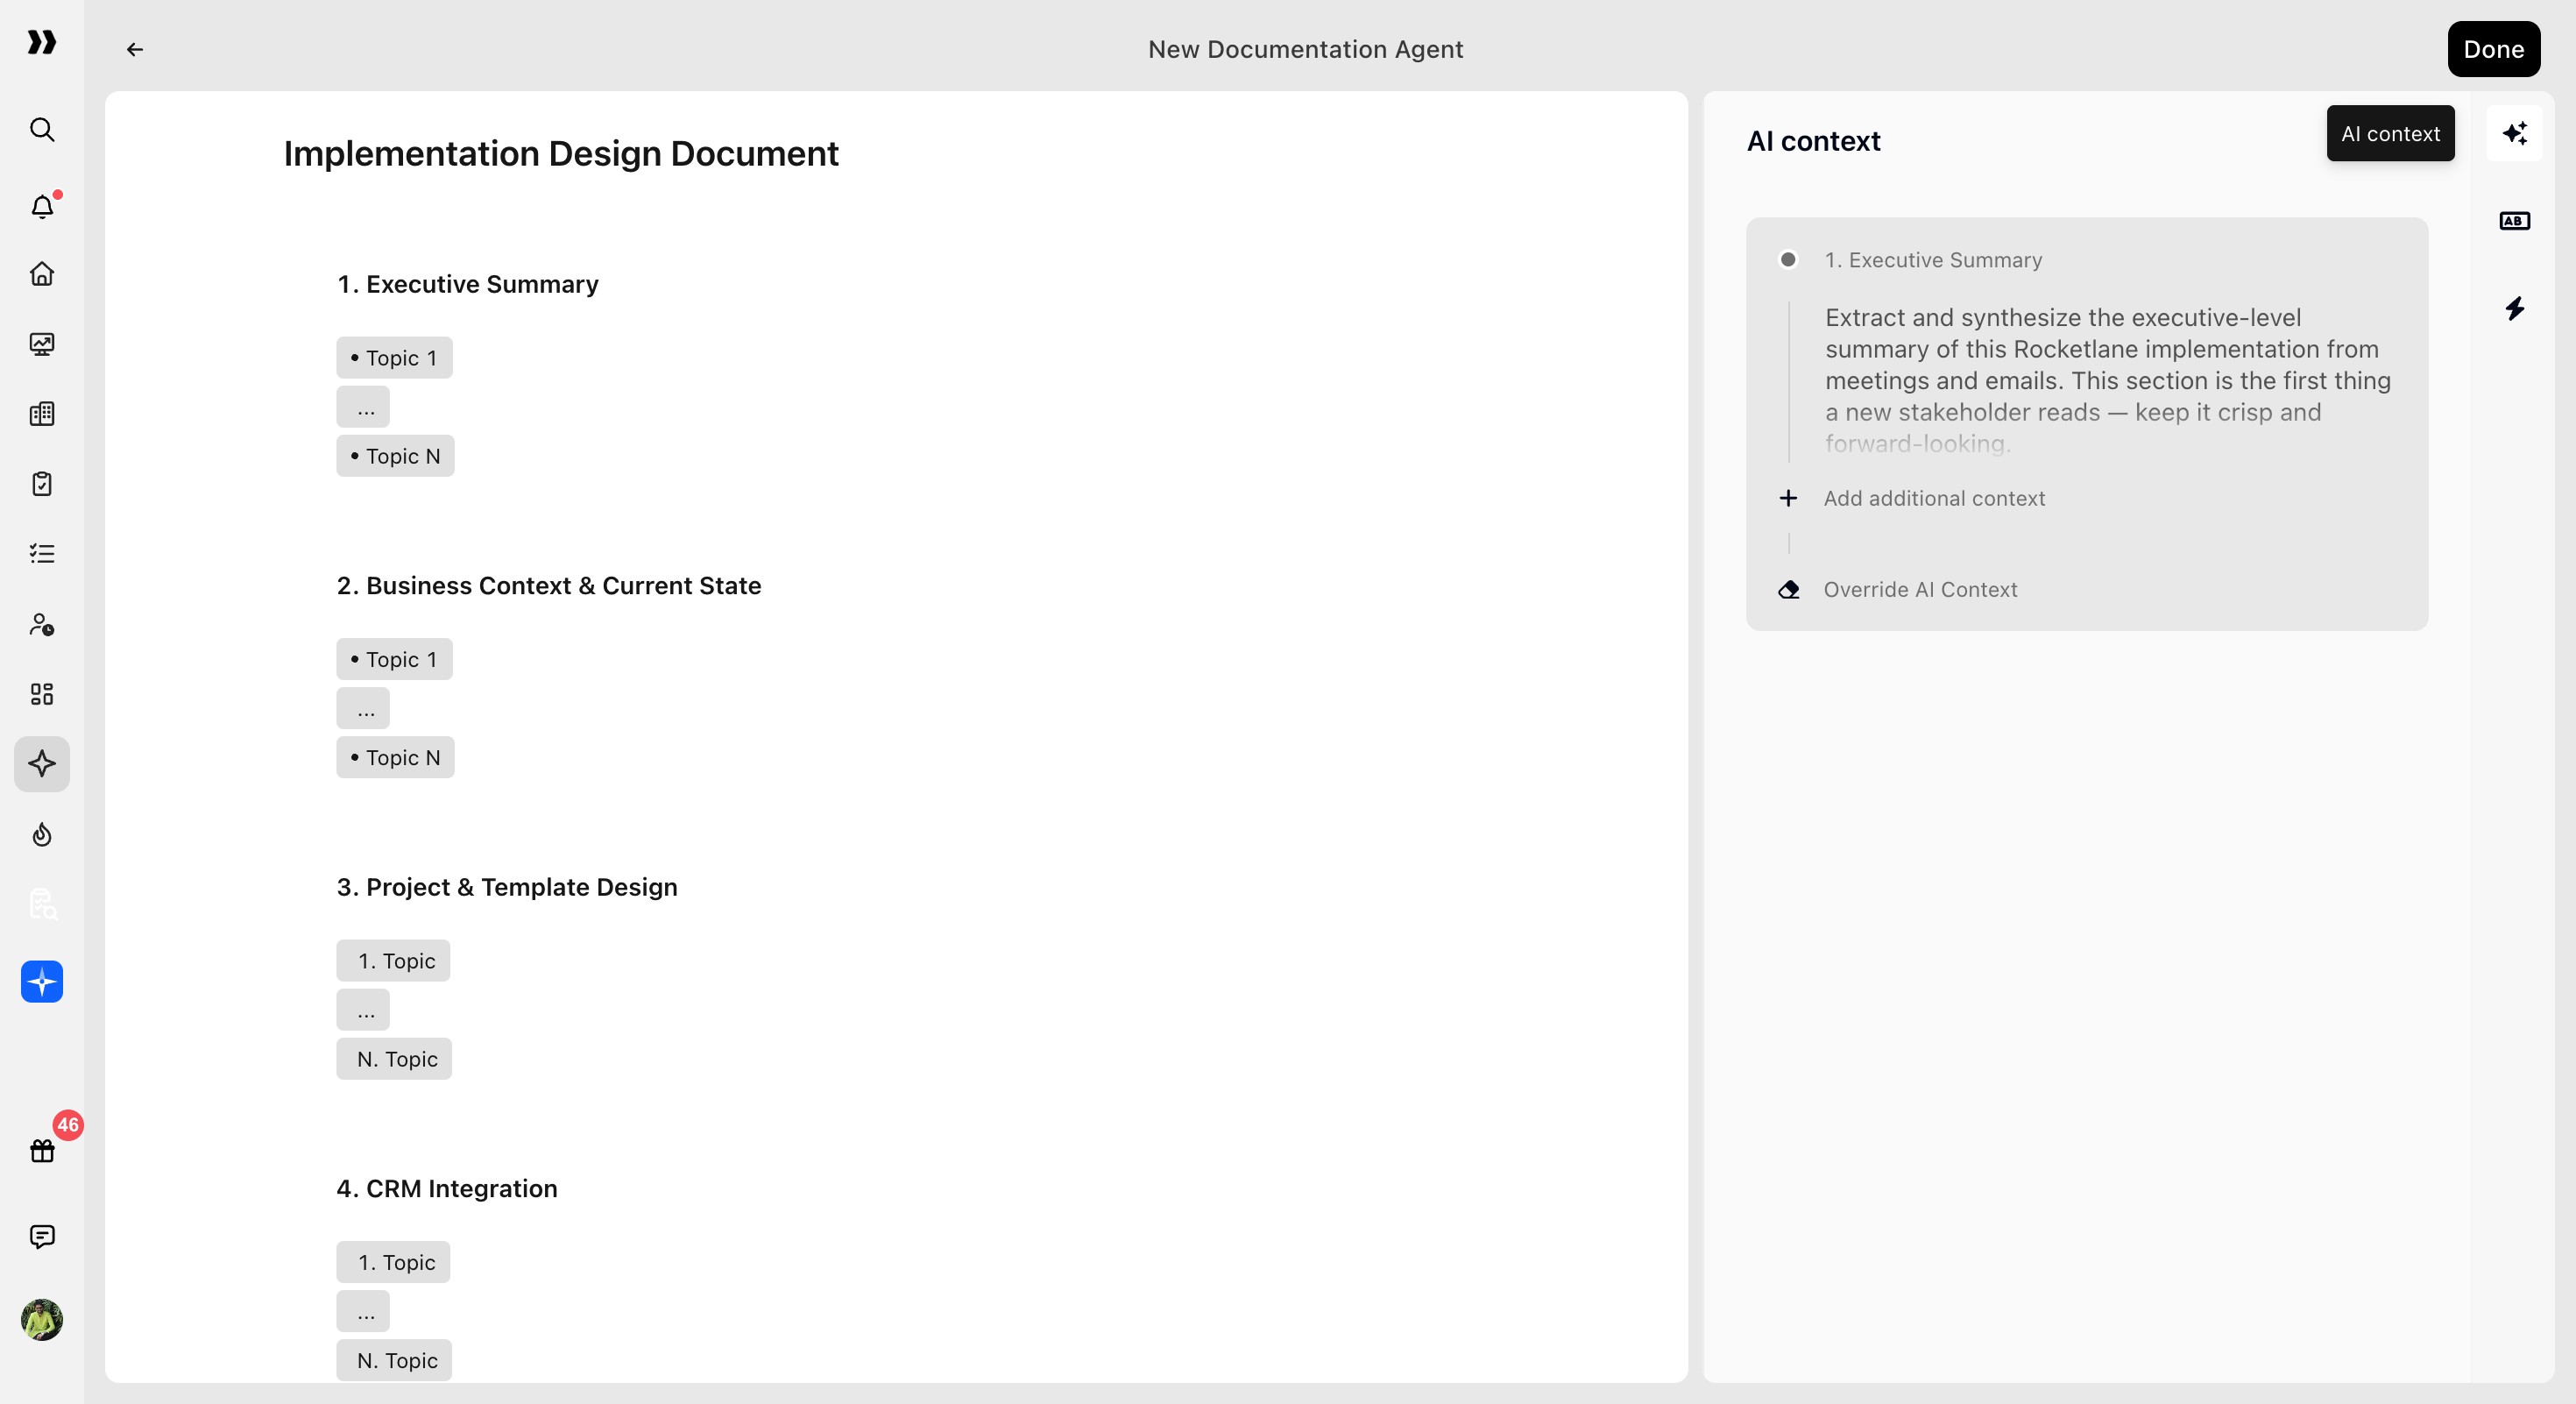2576x1404 pixels.
Task: Click the eraser icon for Override
Action: [1788, 590]
